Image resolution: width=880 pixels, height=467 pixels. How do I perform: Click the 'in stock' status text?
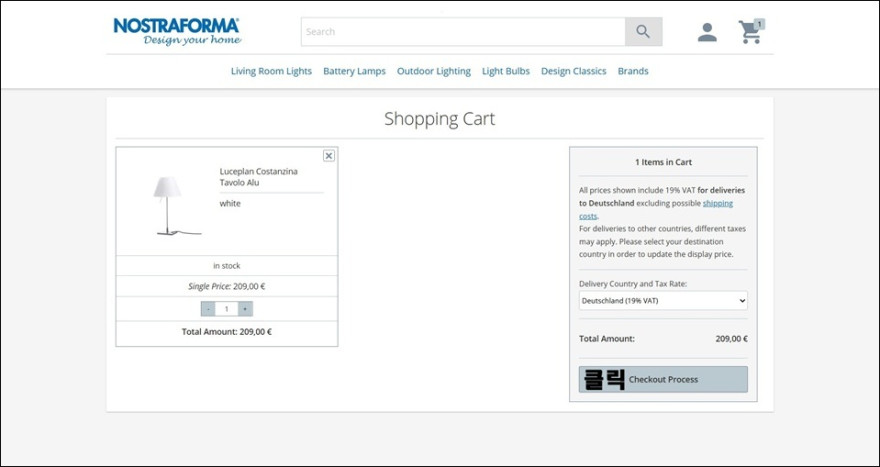227,265
